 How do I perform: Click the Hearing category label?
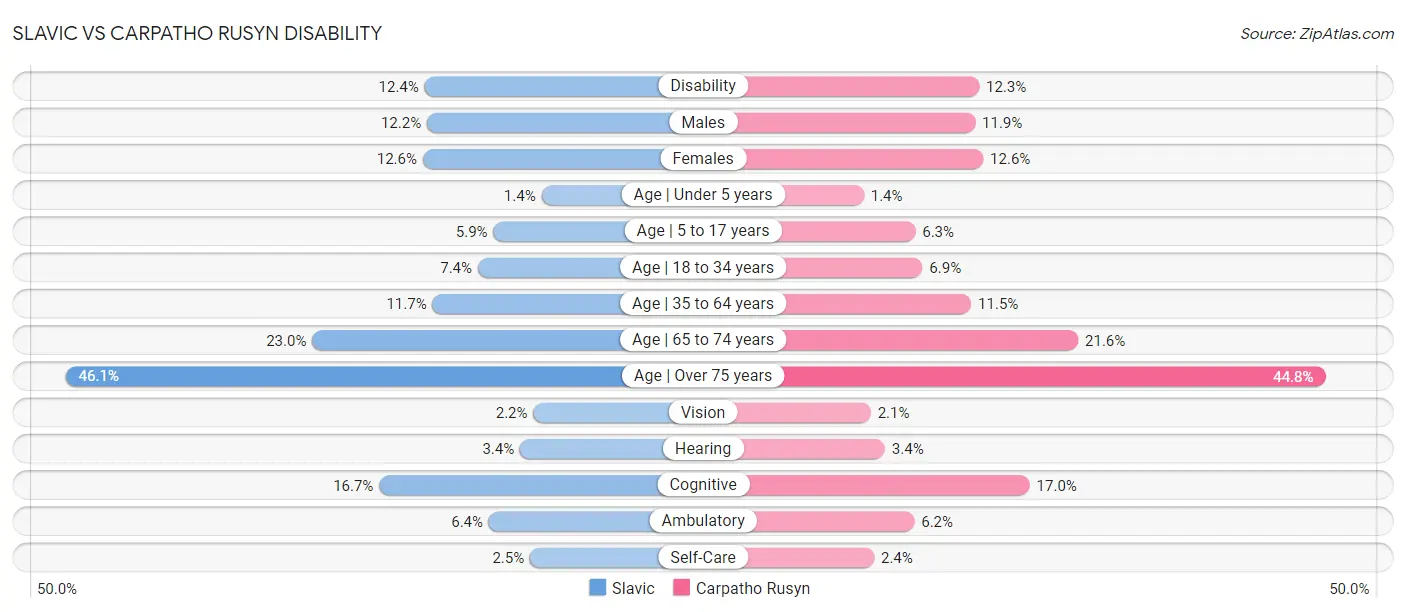point(703,449)
